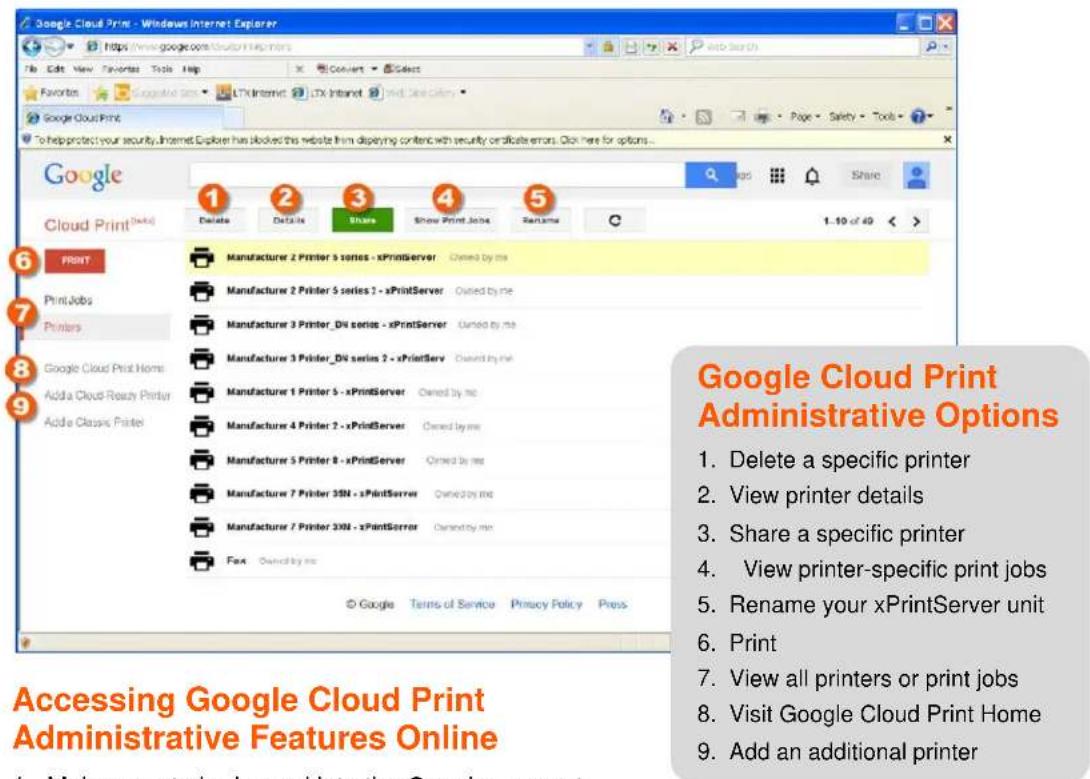This screenshot has width=1090, height=779.
Task: Click the blue Google search button
Action: tap(710, 175)
